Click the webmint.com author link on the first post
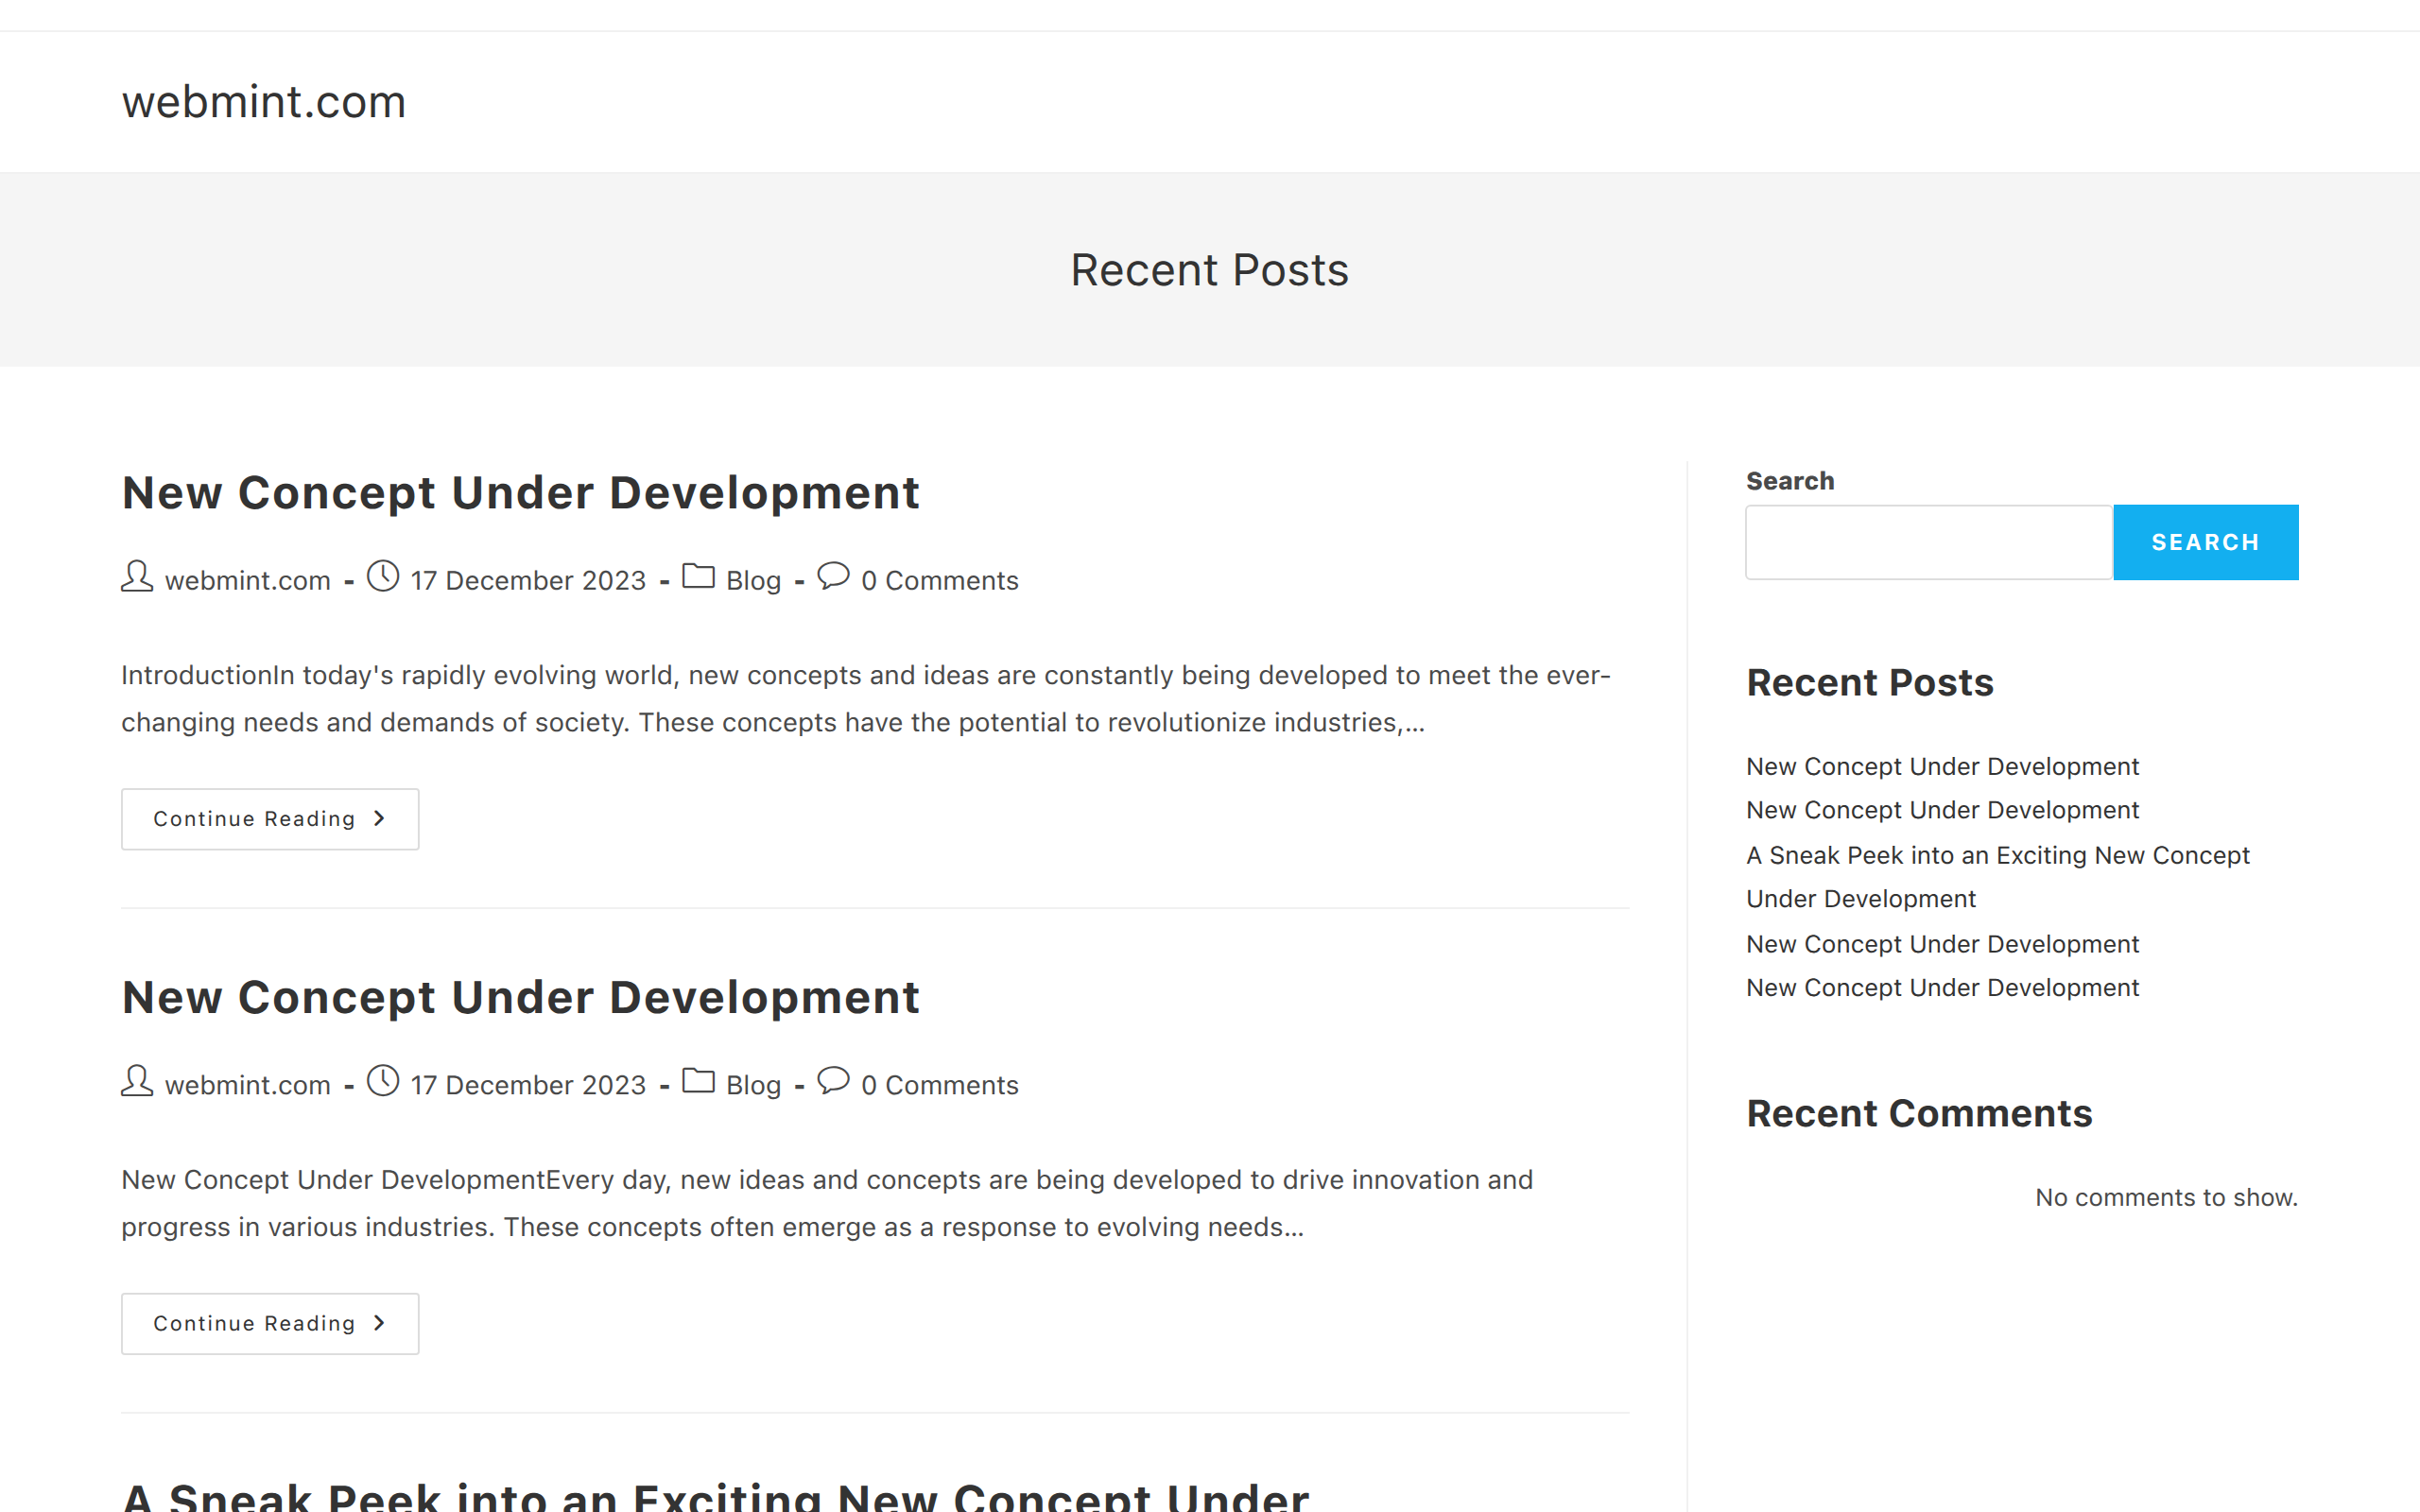2420x1512 pixels. [247, 581]
